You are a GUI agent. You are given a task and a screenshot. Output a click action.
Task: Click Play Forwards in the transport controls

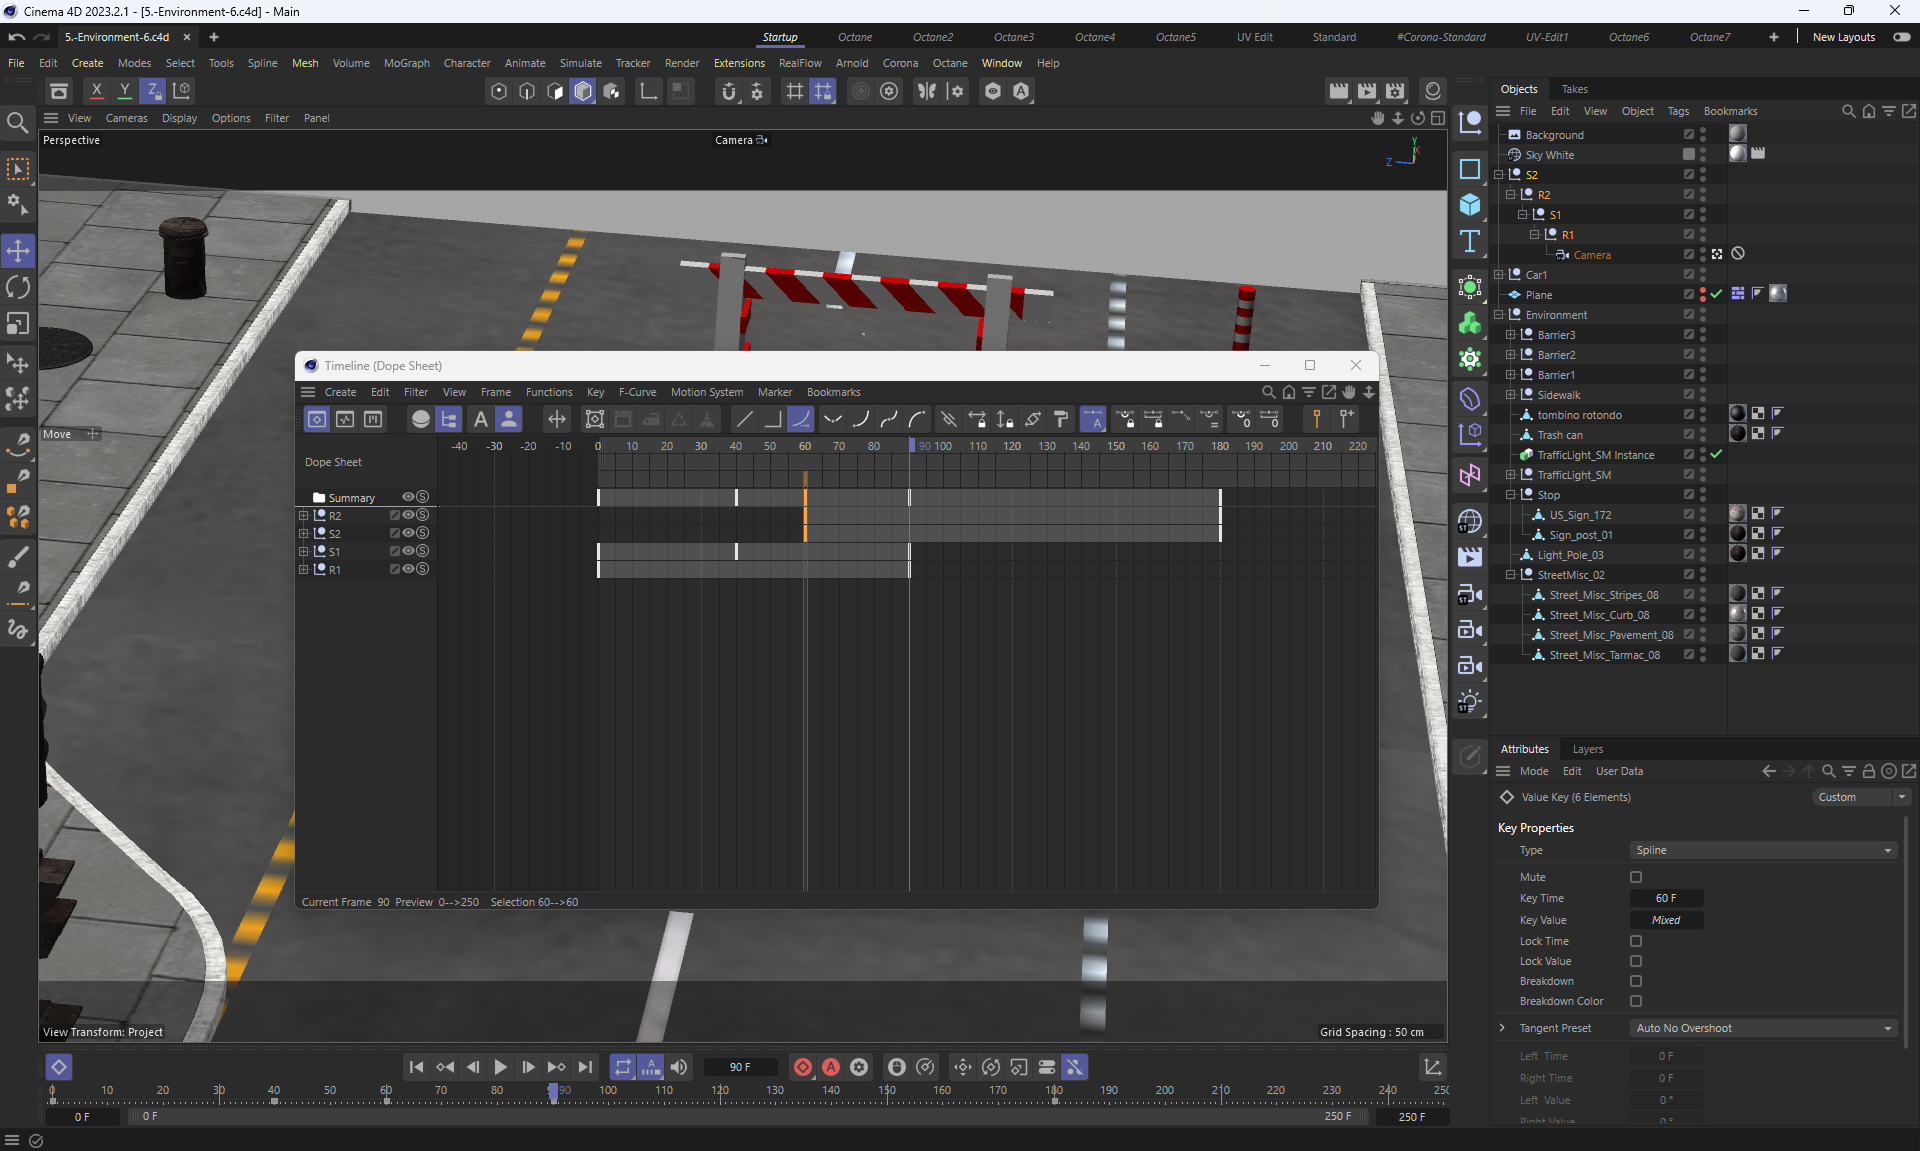click(x=501, y=1067)
